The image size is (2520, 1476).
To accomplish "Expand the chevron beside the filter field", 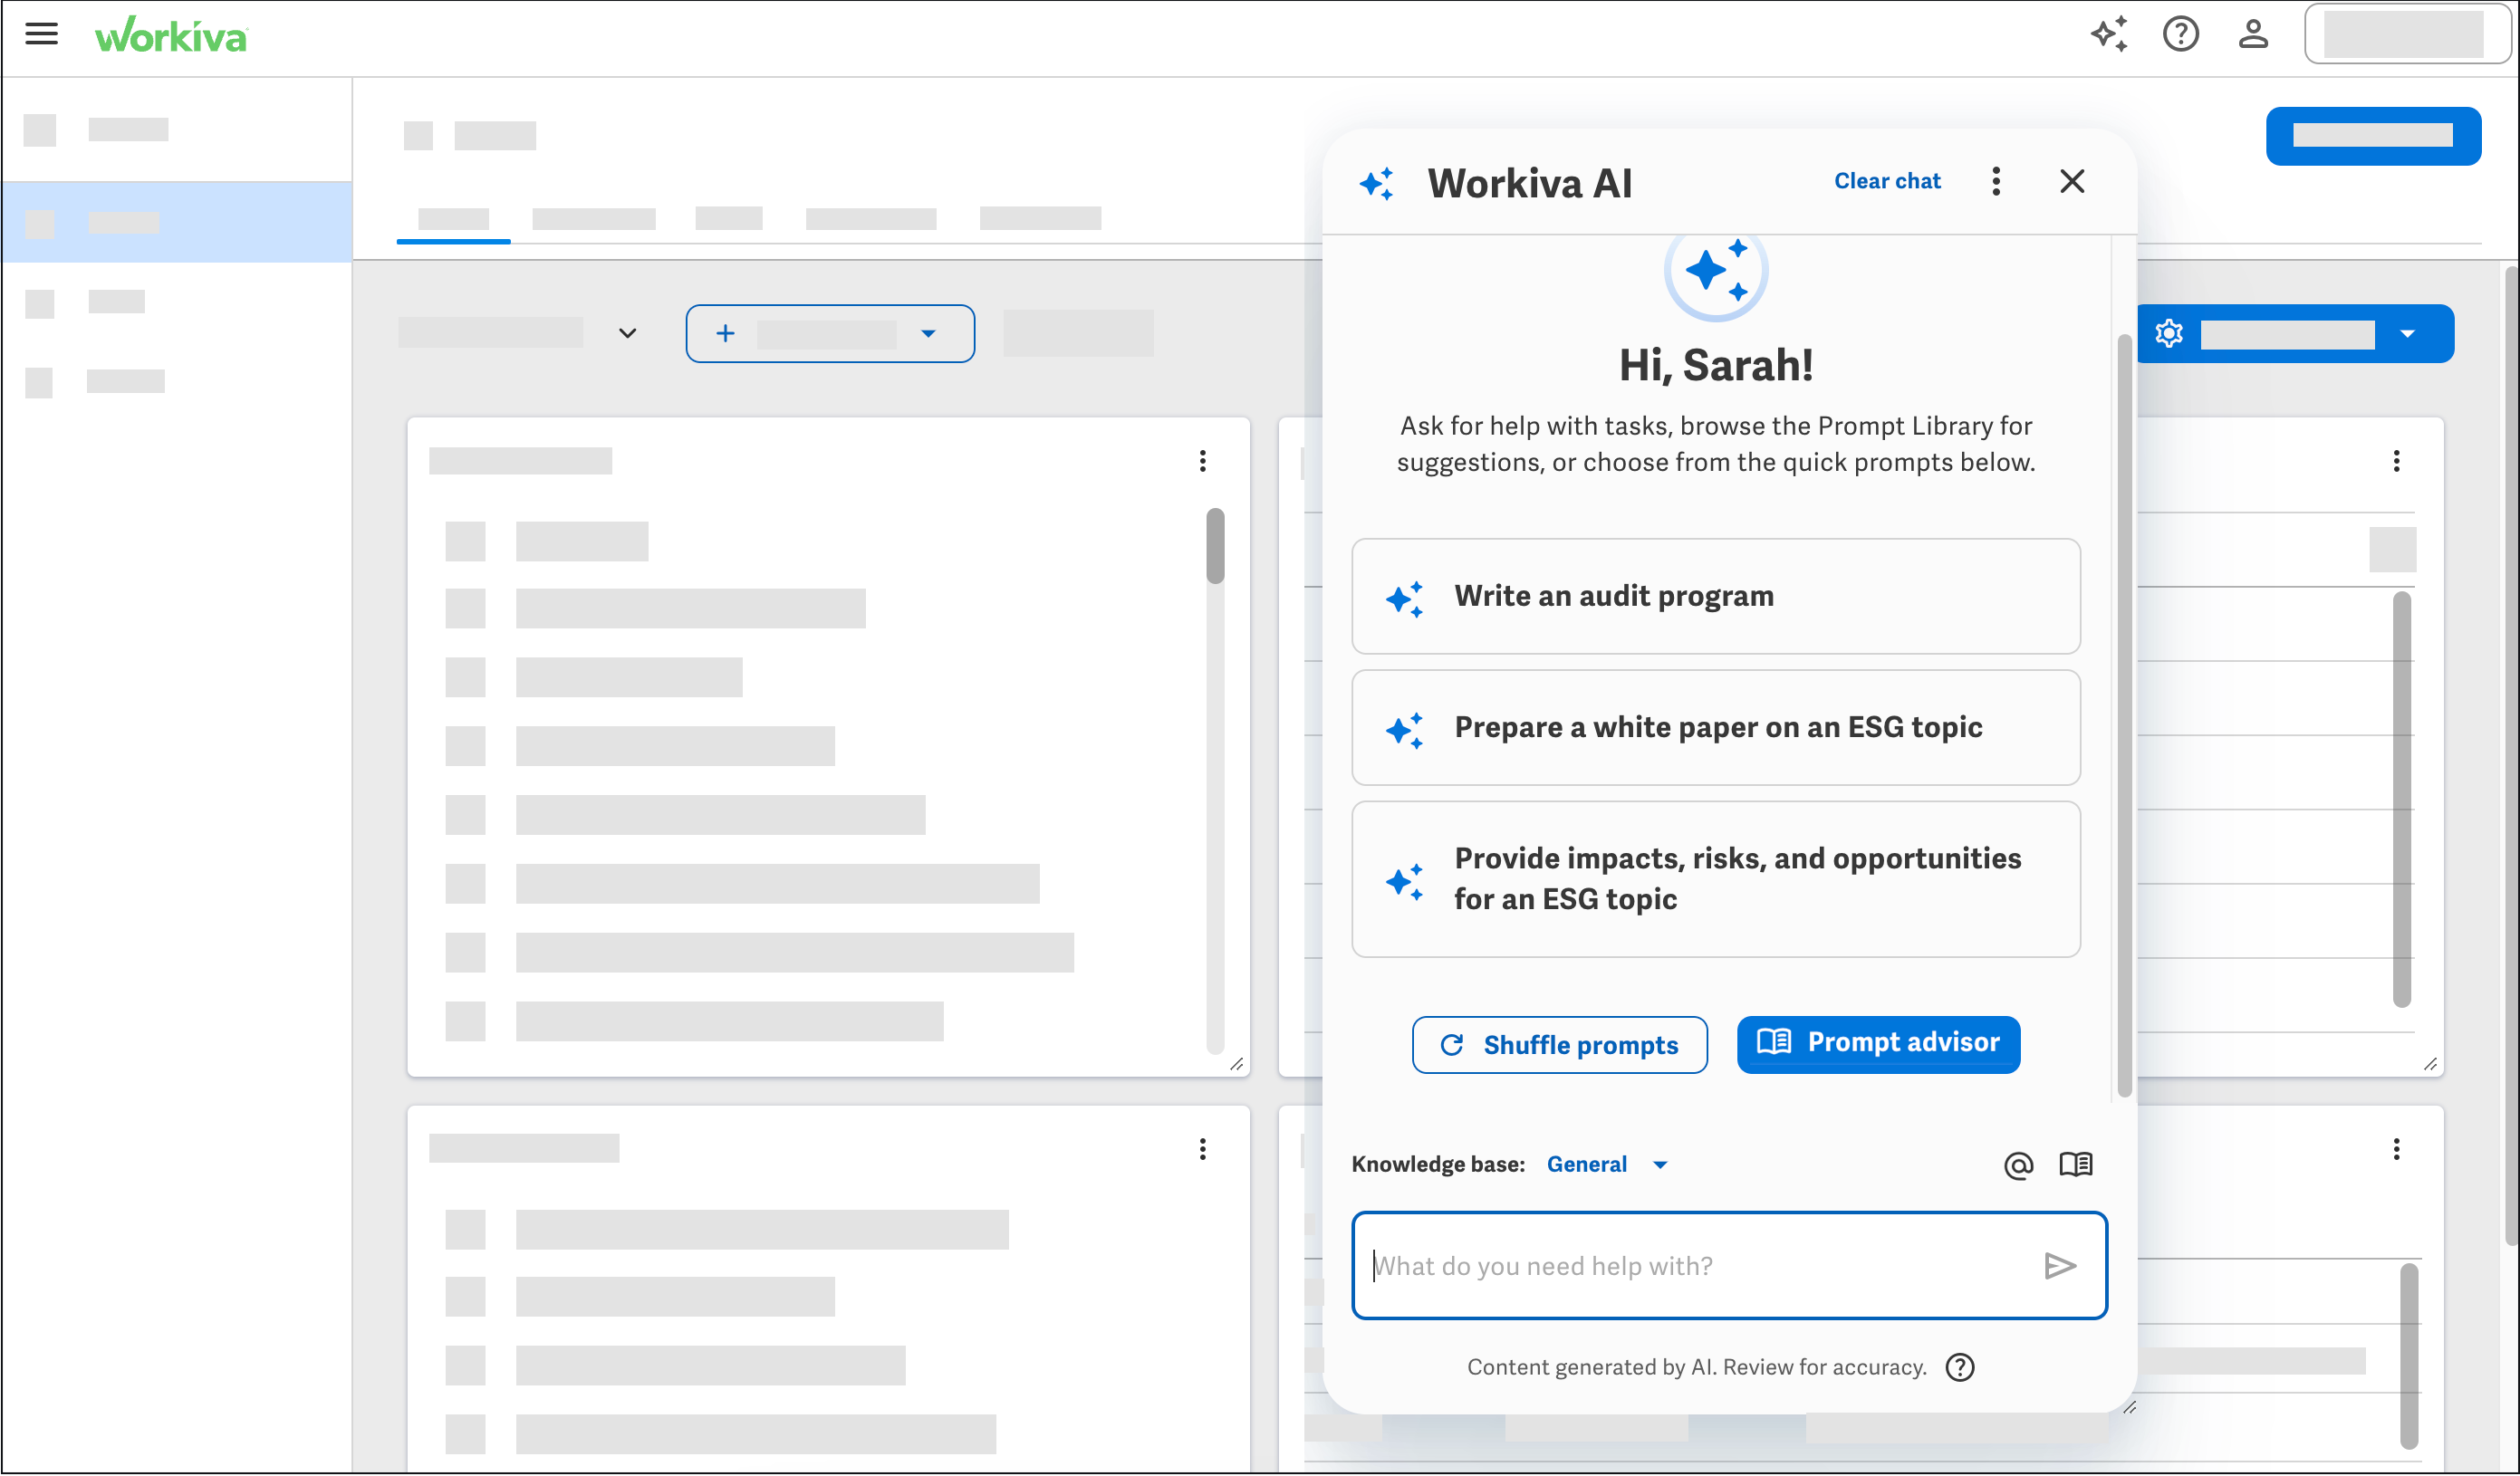I will pyautogui.click(x=627, y=333).
